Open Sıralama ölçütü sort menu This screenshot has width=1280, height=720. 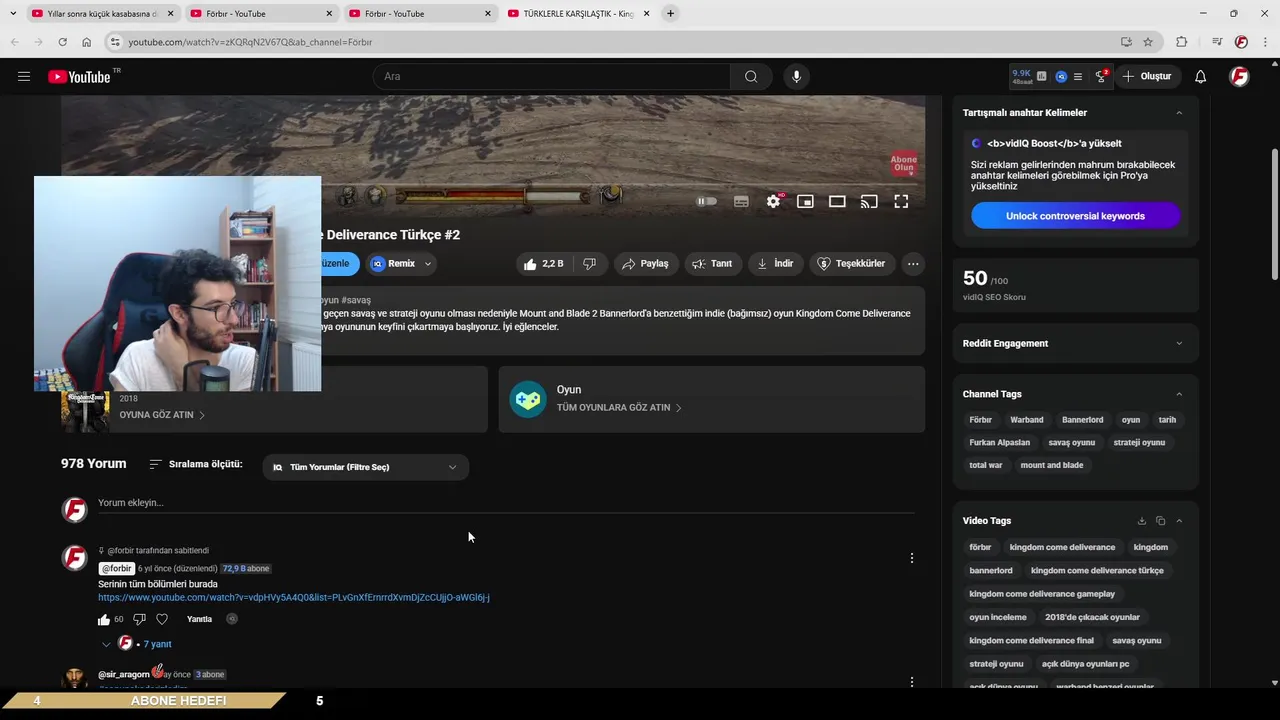(x=196, y=464)
